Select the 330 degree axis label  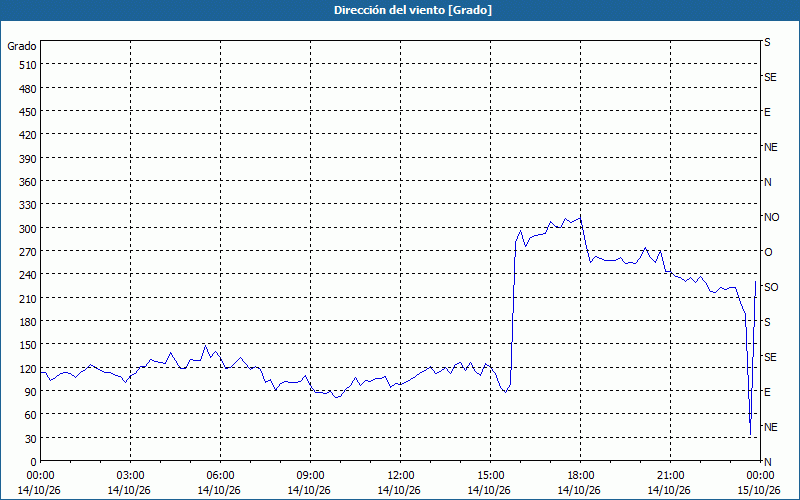point(28,205)
